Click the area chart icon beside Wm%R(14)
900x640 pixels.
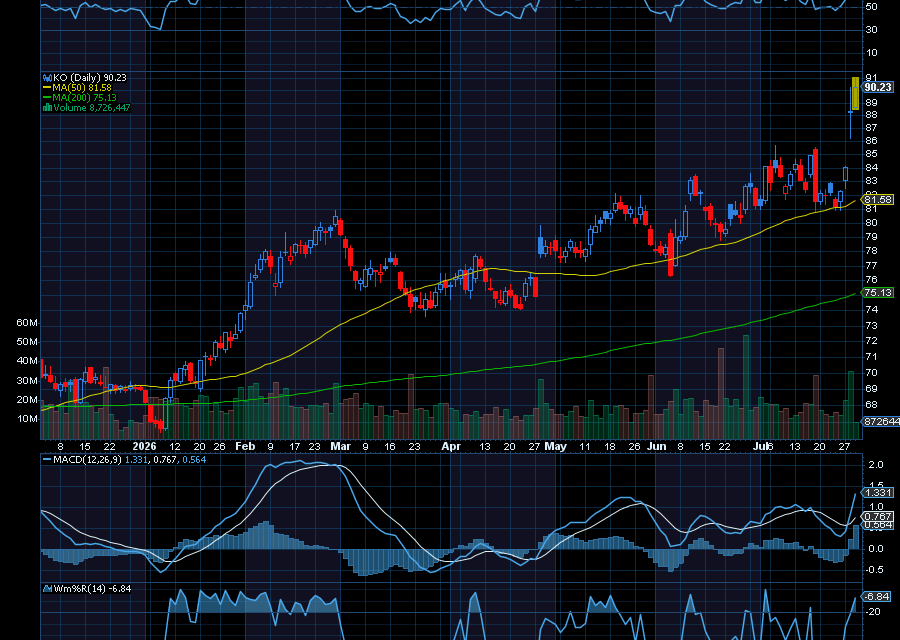48,588
